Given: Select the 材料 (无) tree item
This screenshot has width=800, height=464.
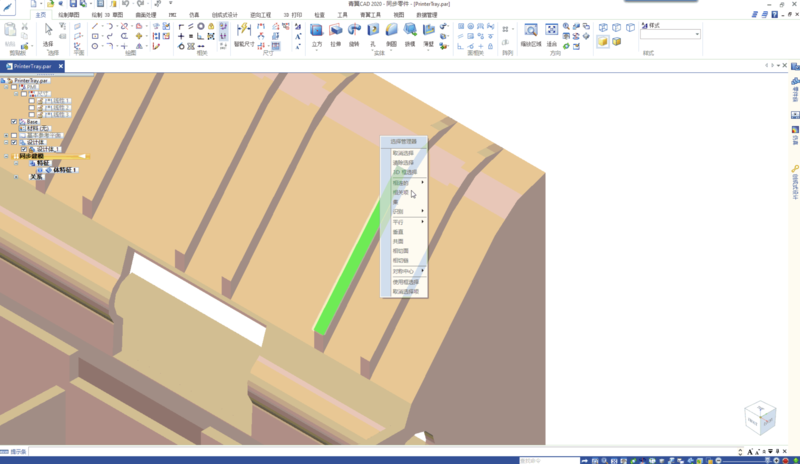Looking at the screenshot, I should pos(35,129).
